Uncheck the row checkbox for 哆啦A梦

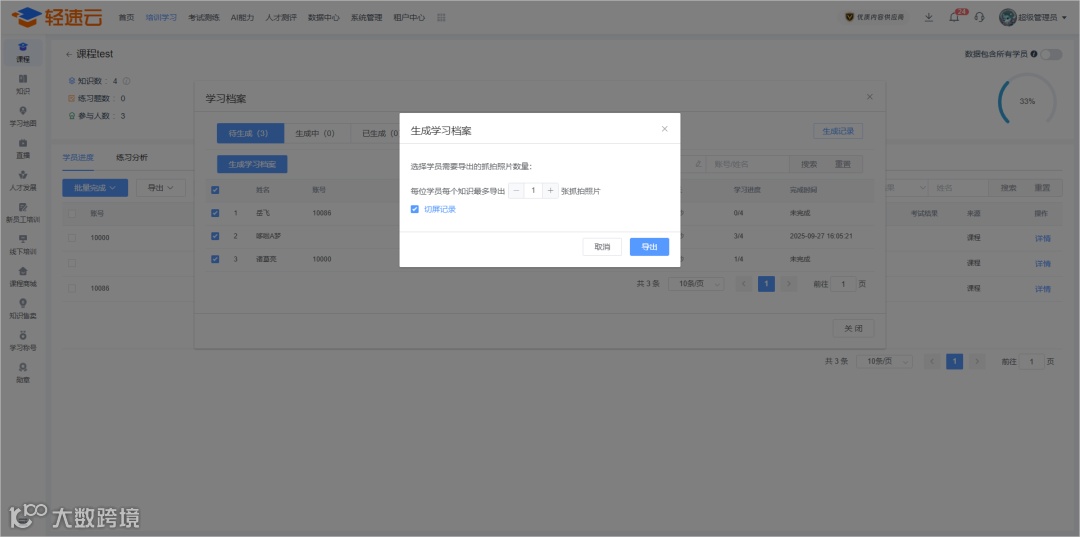pos(215,236)
